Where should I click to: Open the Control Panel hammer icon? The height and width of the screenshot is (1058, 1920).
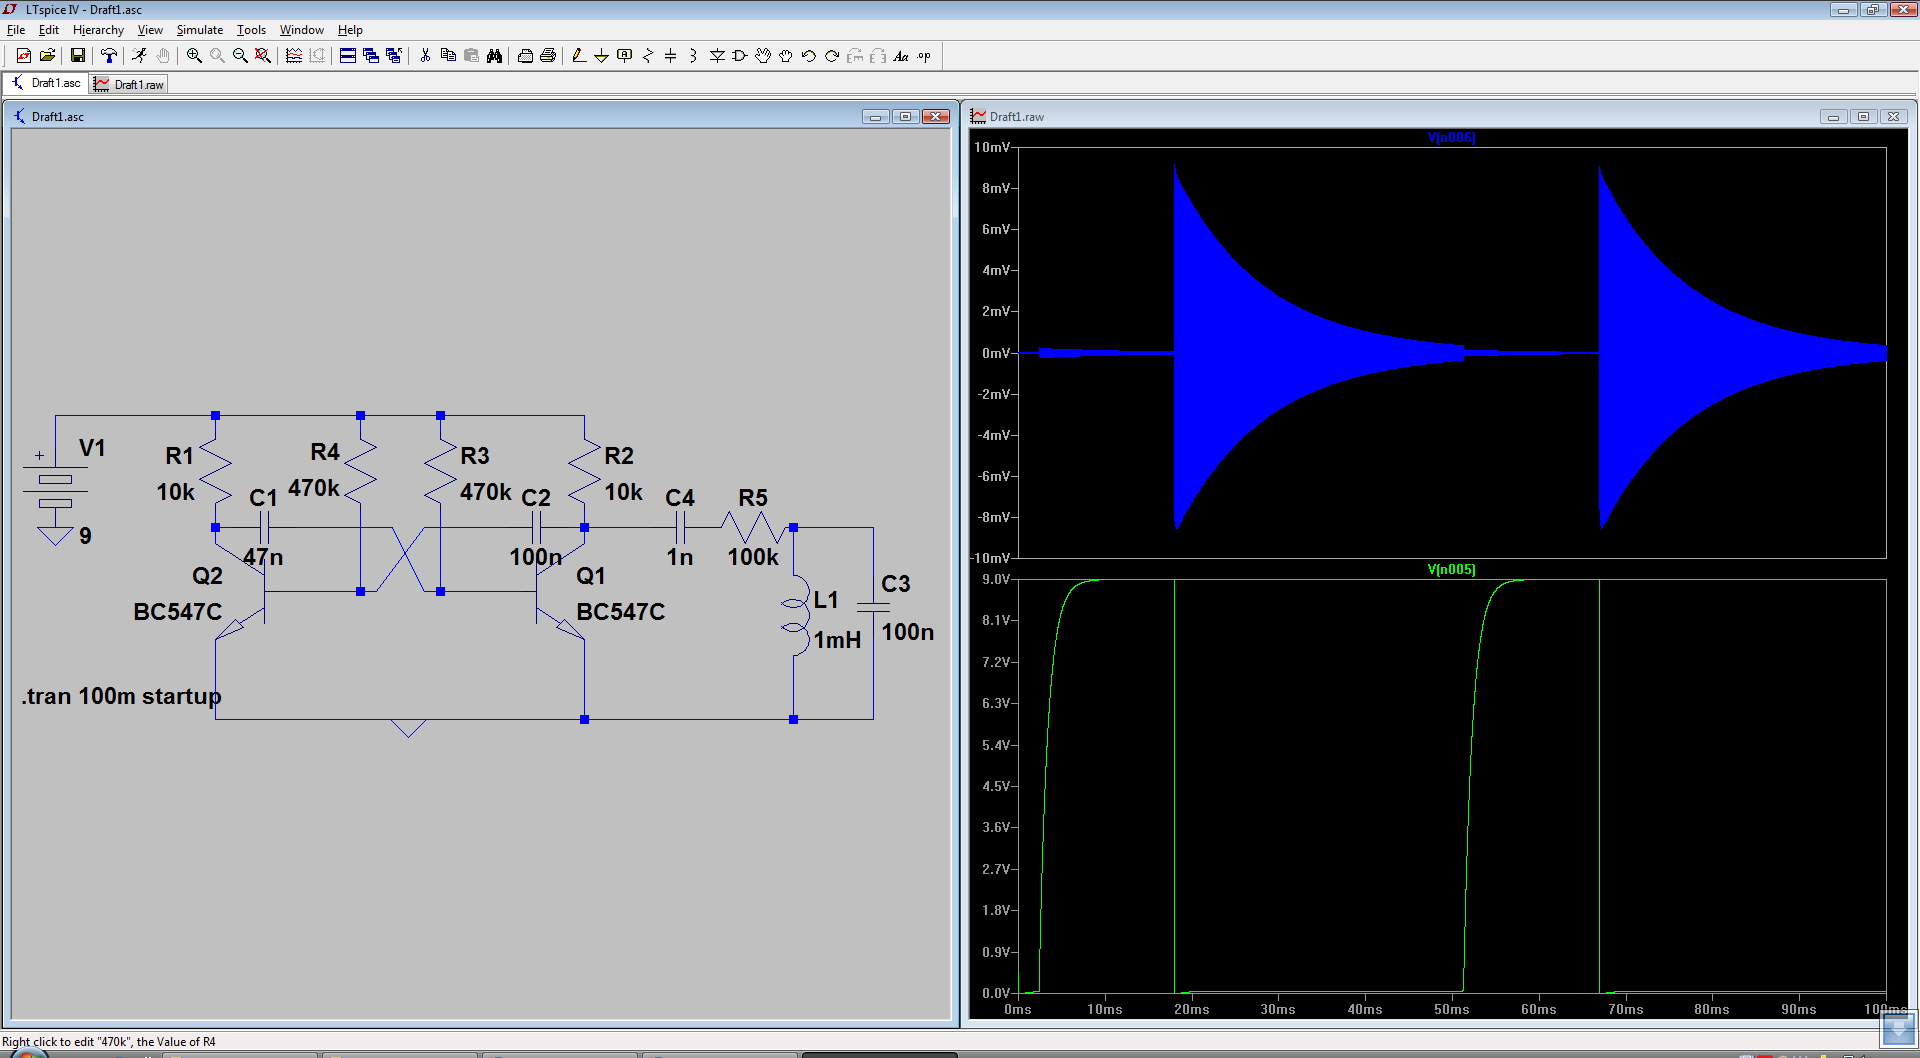point(108,56)
